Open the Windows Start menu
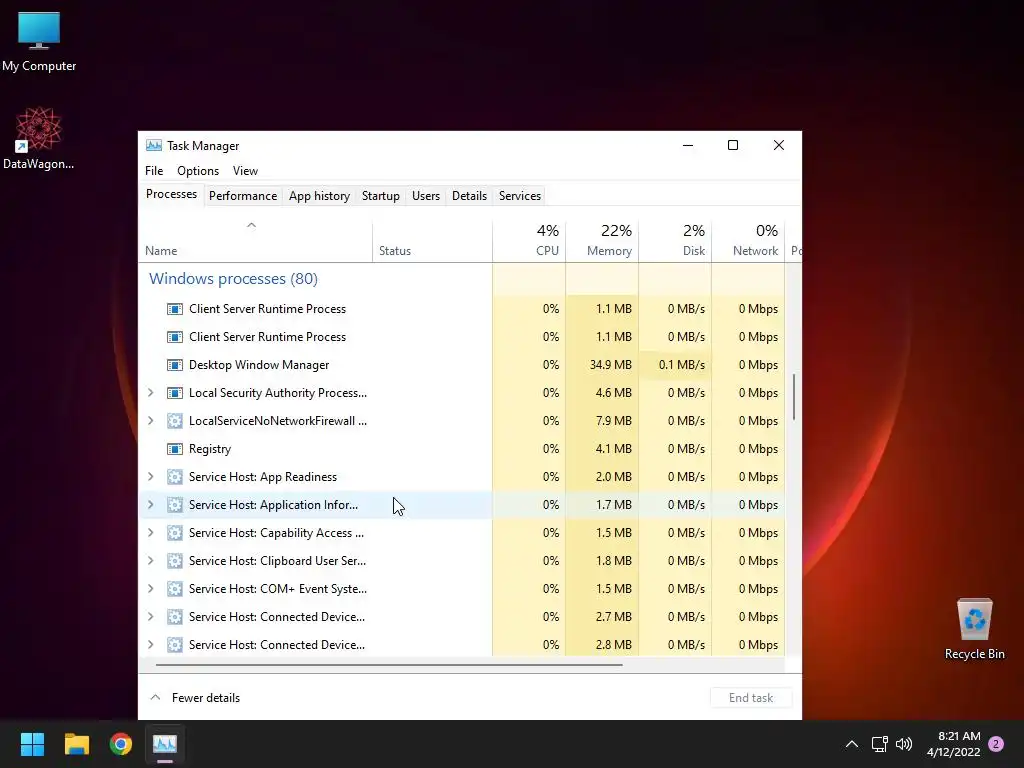This screenshot has width=1024, height=768. 32,744
